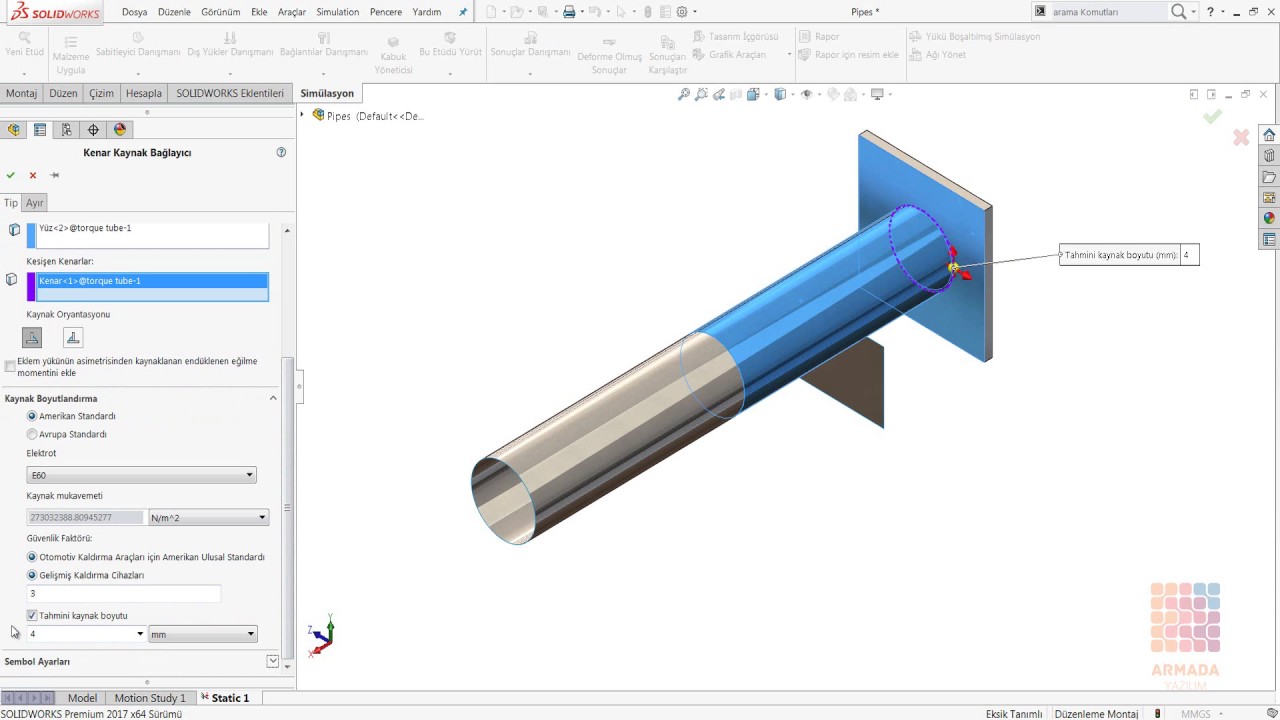Click Zoom to Fit magnifier icon
1280x720 pixels.
pyautogui.click(x=684, y=94)
